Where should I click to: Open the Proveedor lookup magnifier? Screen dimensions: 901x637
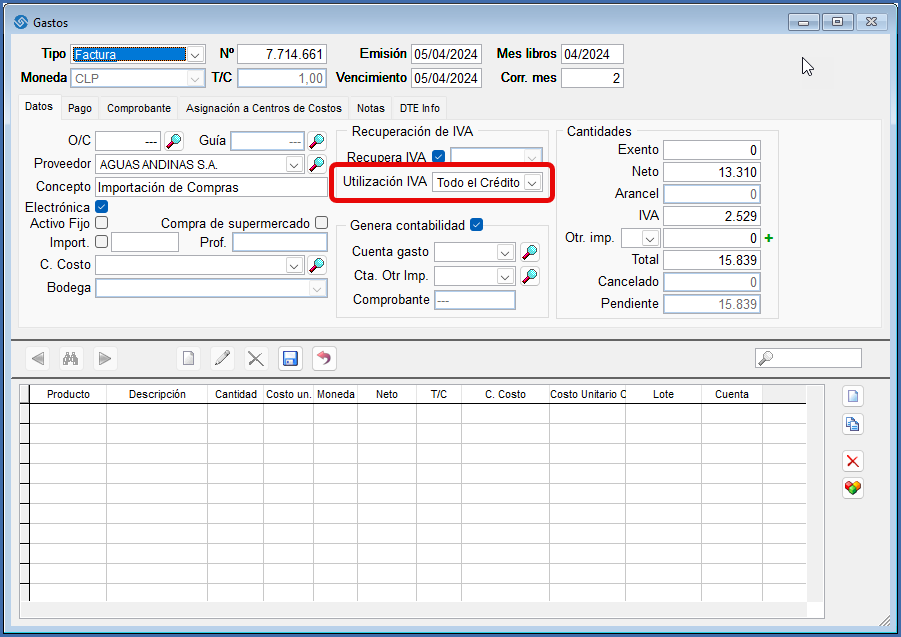(x=317, y=164)
